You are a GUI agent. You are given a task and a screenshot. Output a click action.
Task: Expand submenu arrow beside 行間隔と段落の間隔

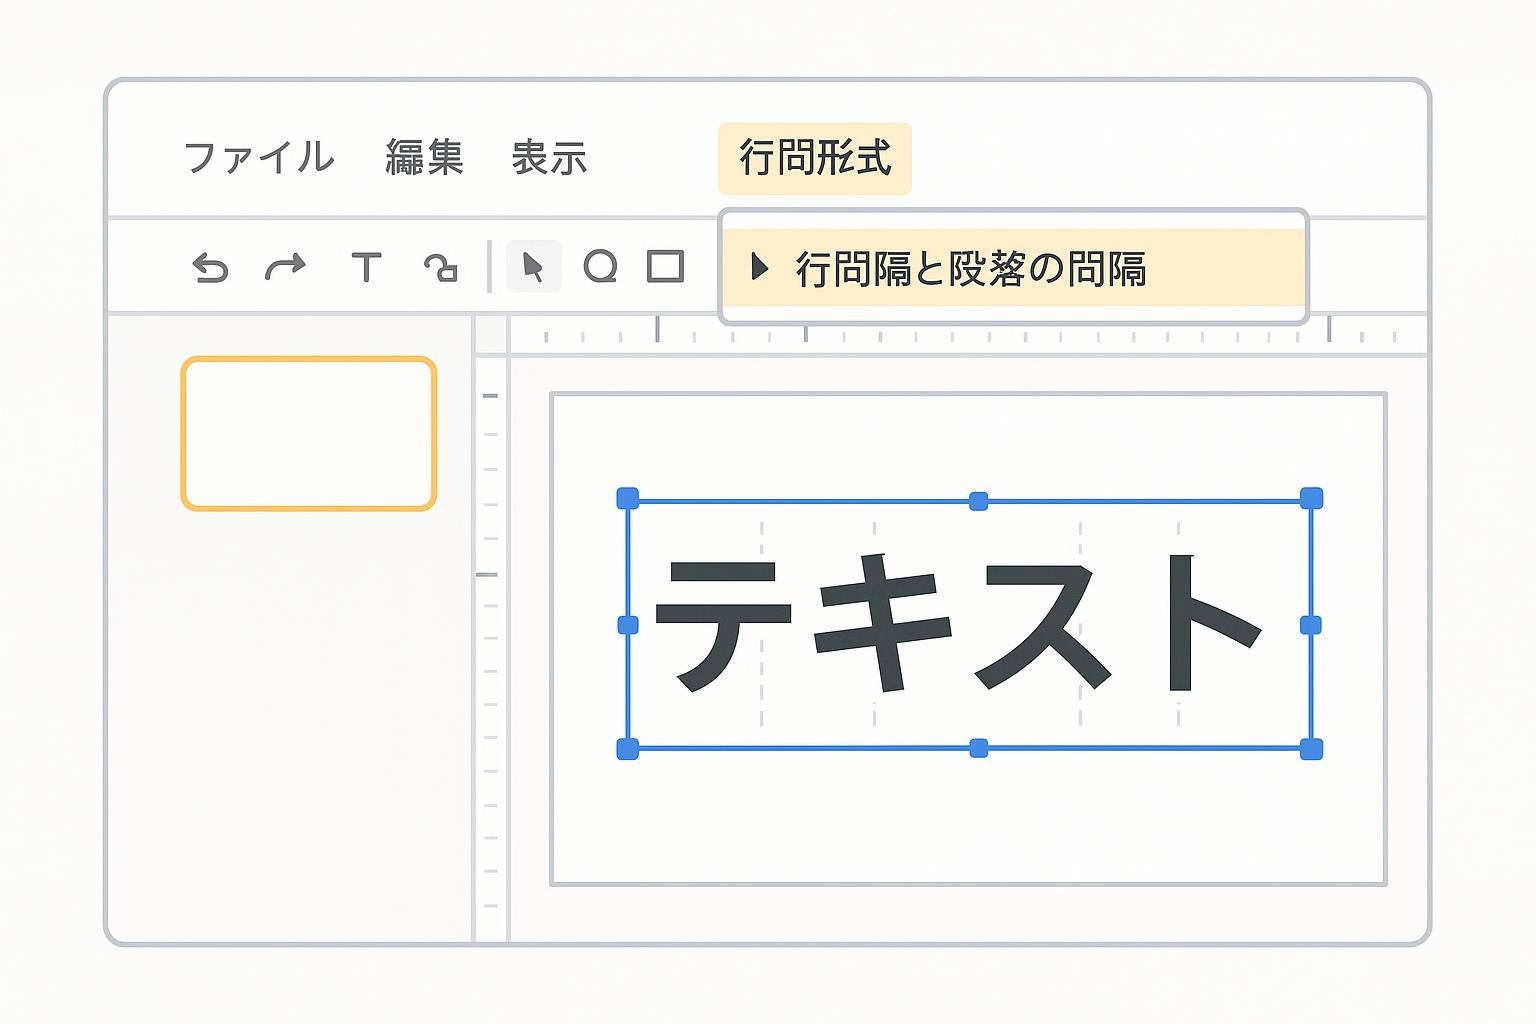759,267
